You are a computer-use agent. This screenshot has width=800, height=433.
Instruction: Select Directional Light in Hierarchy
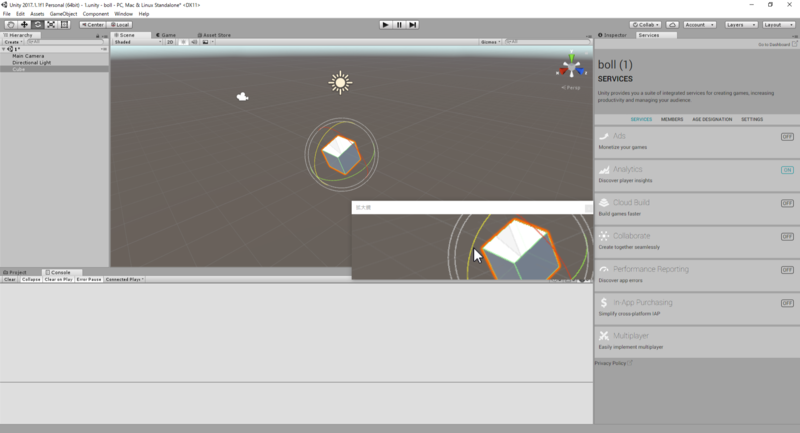pyautogui.click(x=32, y=63)
